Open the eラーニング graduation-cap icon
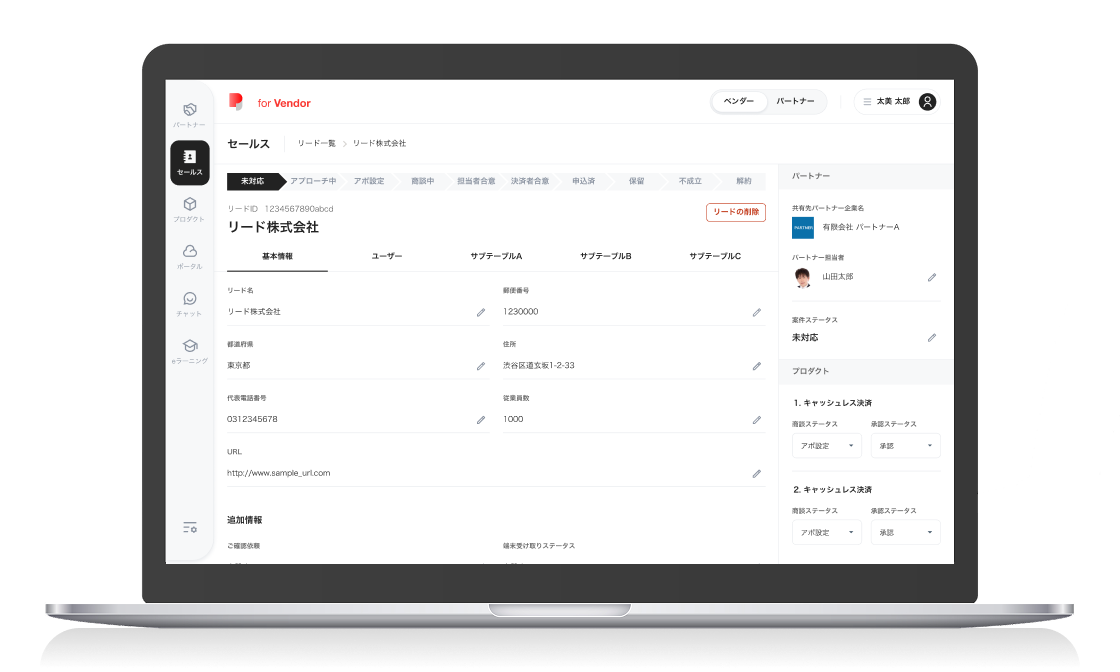The height and width of the screenshot is (672, 1120). pos(189,345)
